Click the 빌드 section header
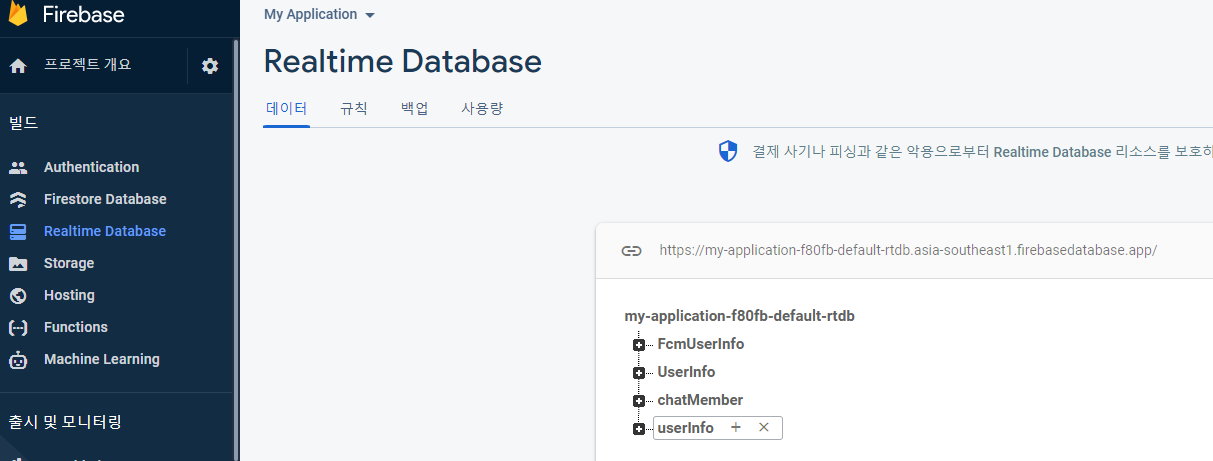The image size is (1213, 461). (23, 123)
